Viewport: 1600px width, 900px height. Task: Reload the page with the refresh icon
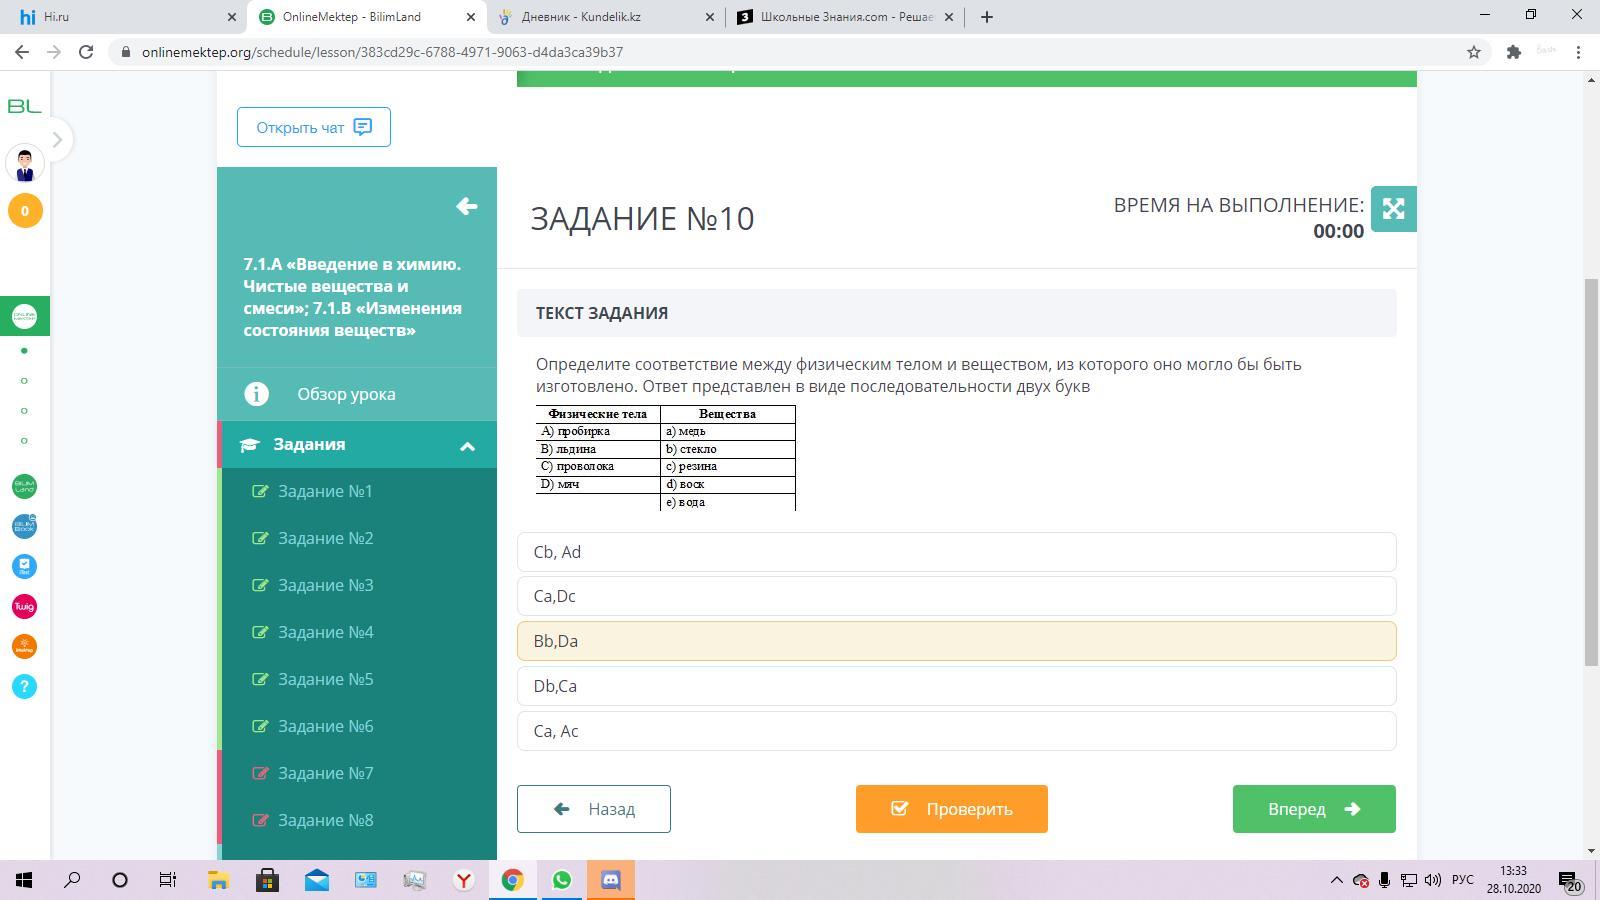(x=86, y=52)
